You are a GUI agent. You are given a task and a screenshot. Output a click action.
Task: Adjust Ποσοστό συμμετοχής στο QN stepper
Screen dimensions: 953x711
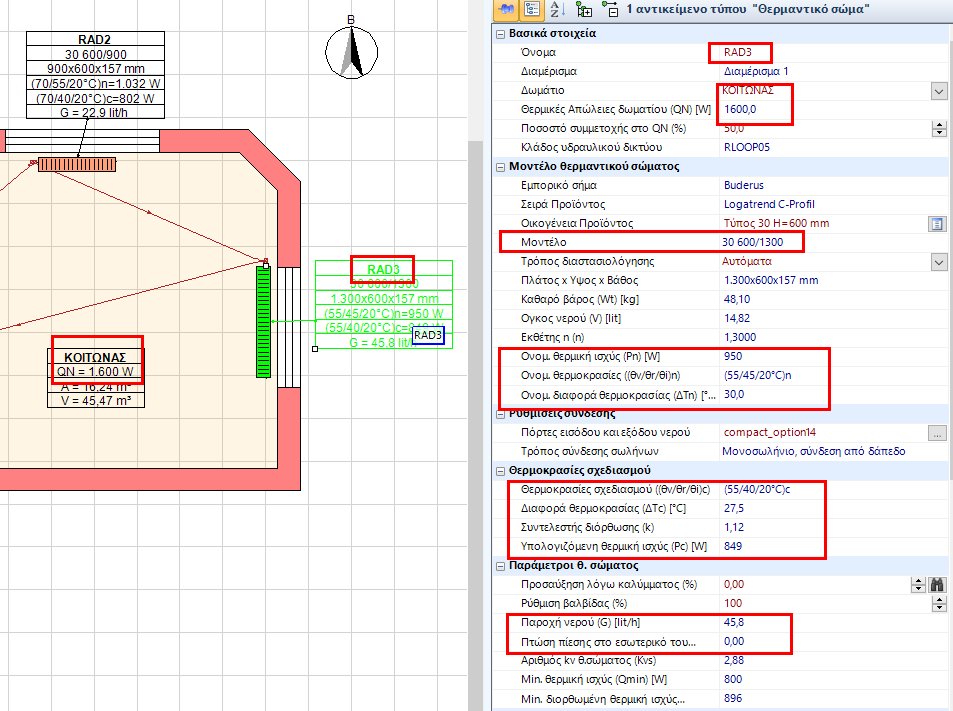(939, 129)
